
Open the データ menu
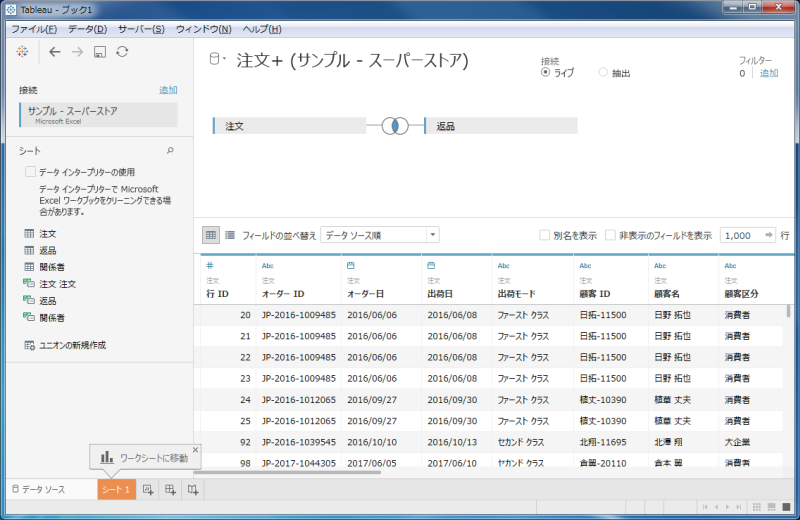[87, 29]
